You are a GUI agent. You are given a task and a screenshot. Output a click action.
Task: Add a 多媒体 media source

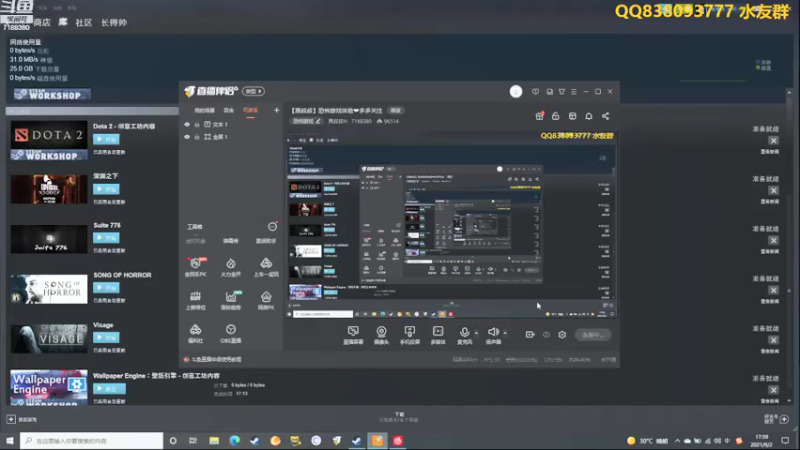[438, 335]
